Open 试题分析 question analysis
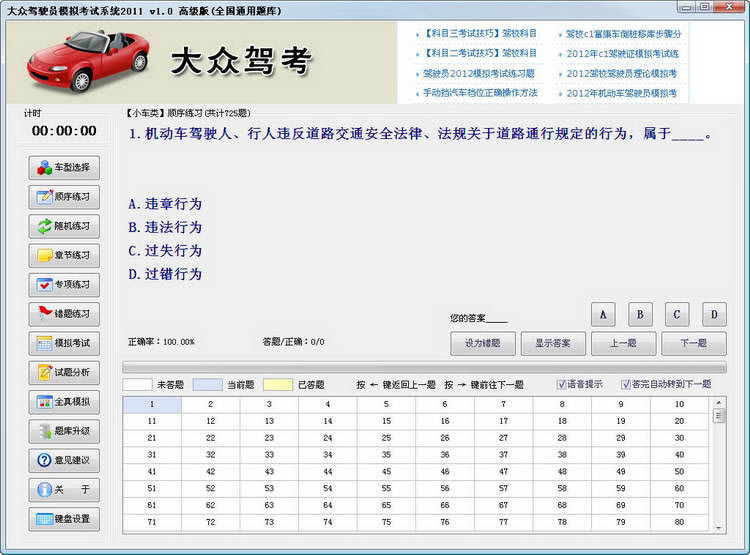 point(63,372)
